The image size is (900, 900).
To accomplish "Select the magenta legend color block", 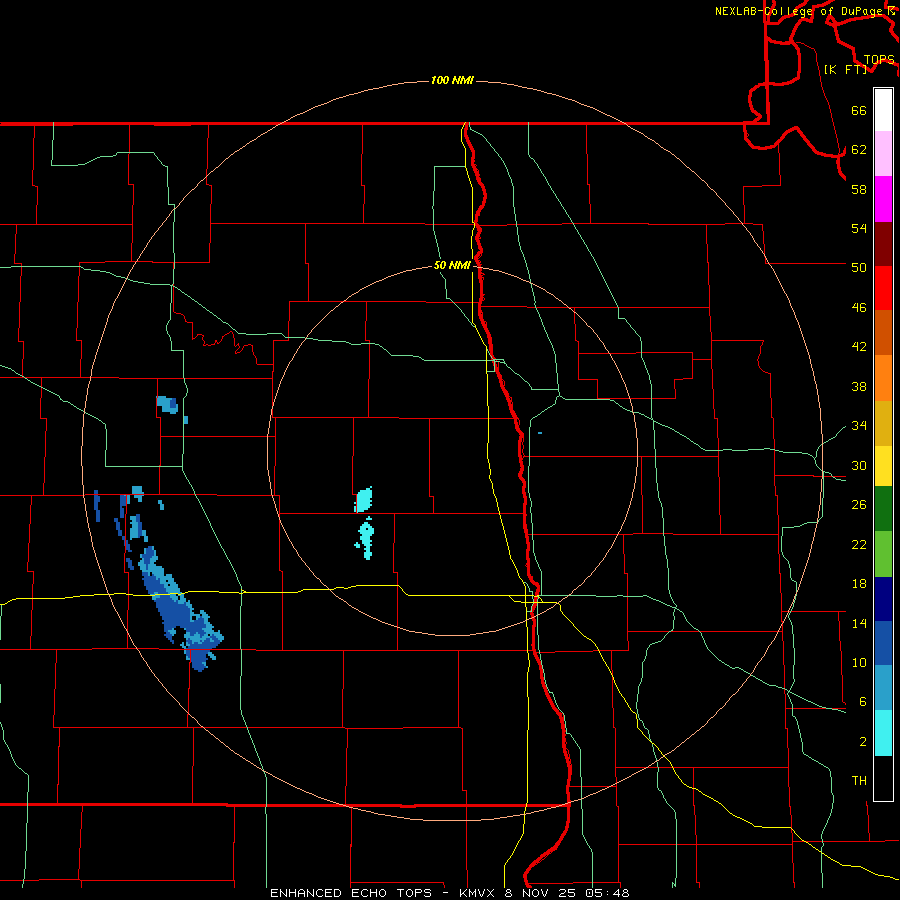I will coord(883,199).
